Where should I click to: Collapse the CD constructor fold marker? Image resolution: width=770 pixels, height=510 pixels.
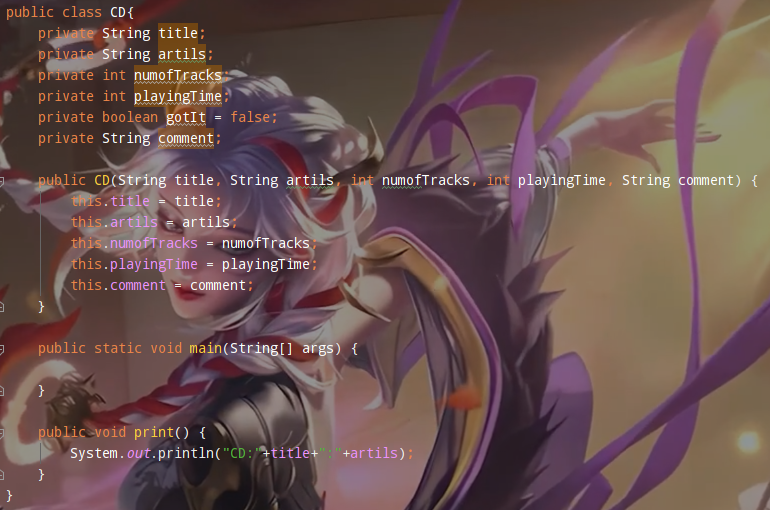[x=1, y=182]
